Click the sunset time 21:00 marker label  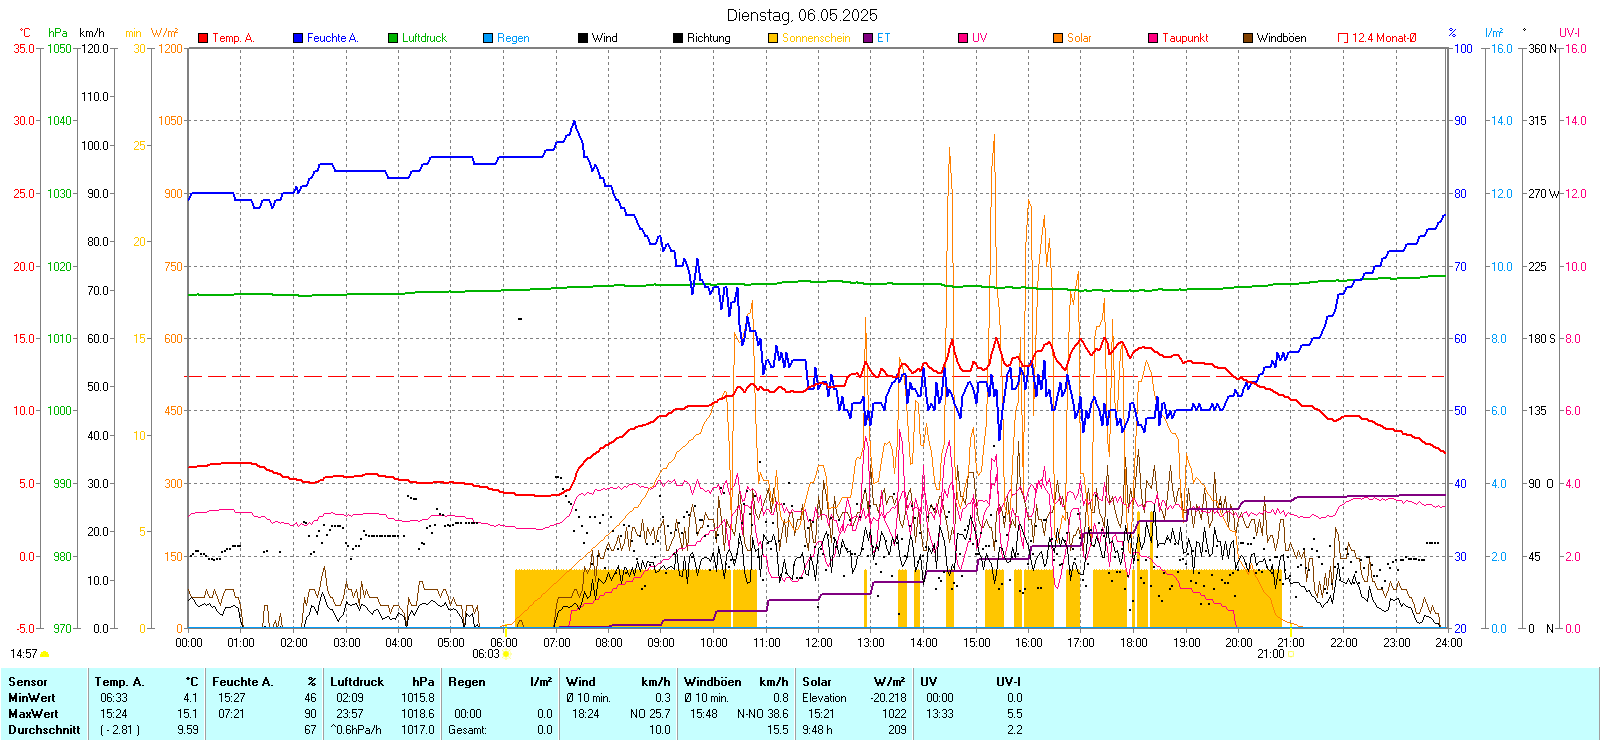click(1270, 654)
